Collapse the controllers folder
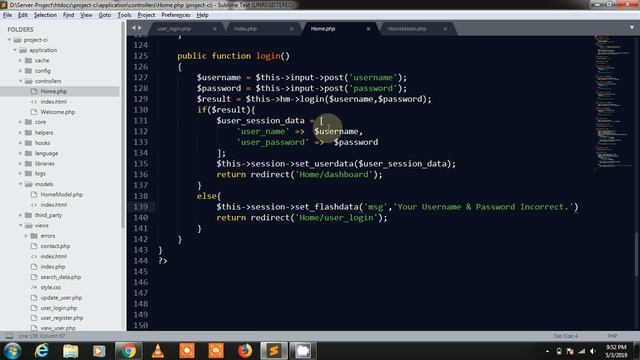 coord(20,81)
